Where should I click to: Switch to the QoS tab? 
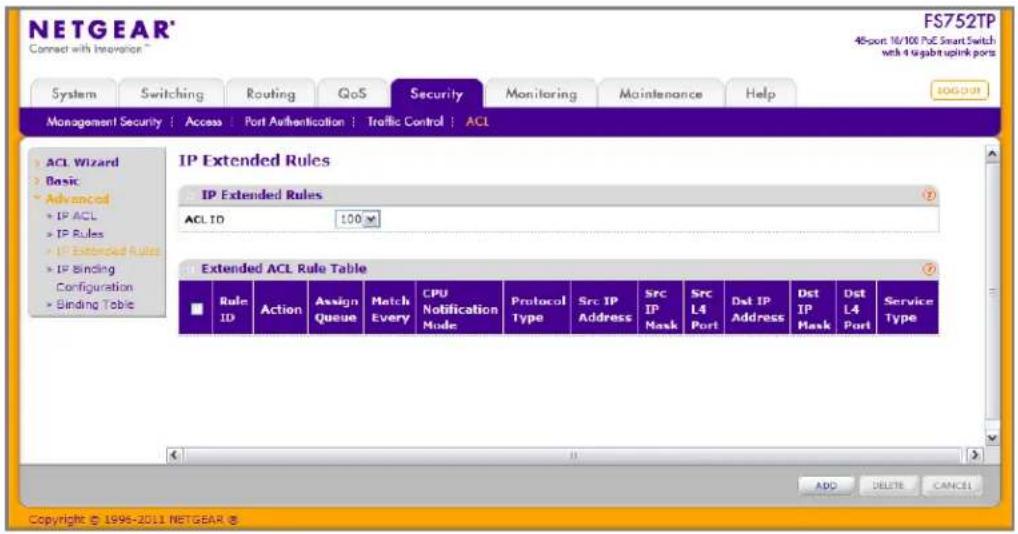click(353, 93)
